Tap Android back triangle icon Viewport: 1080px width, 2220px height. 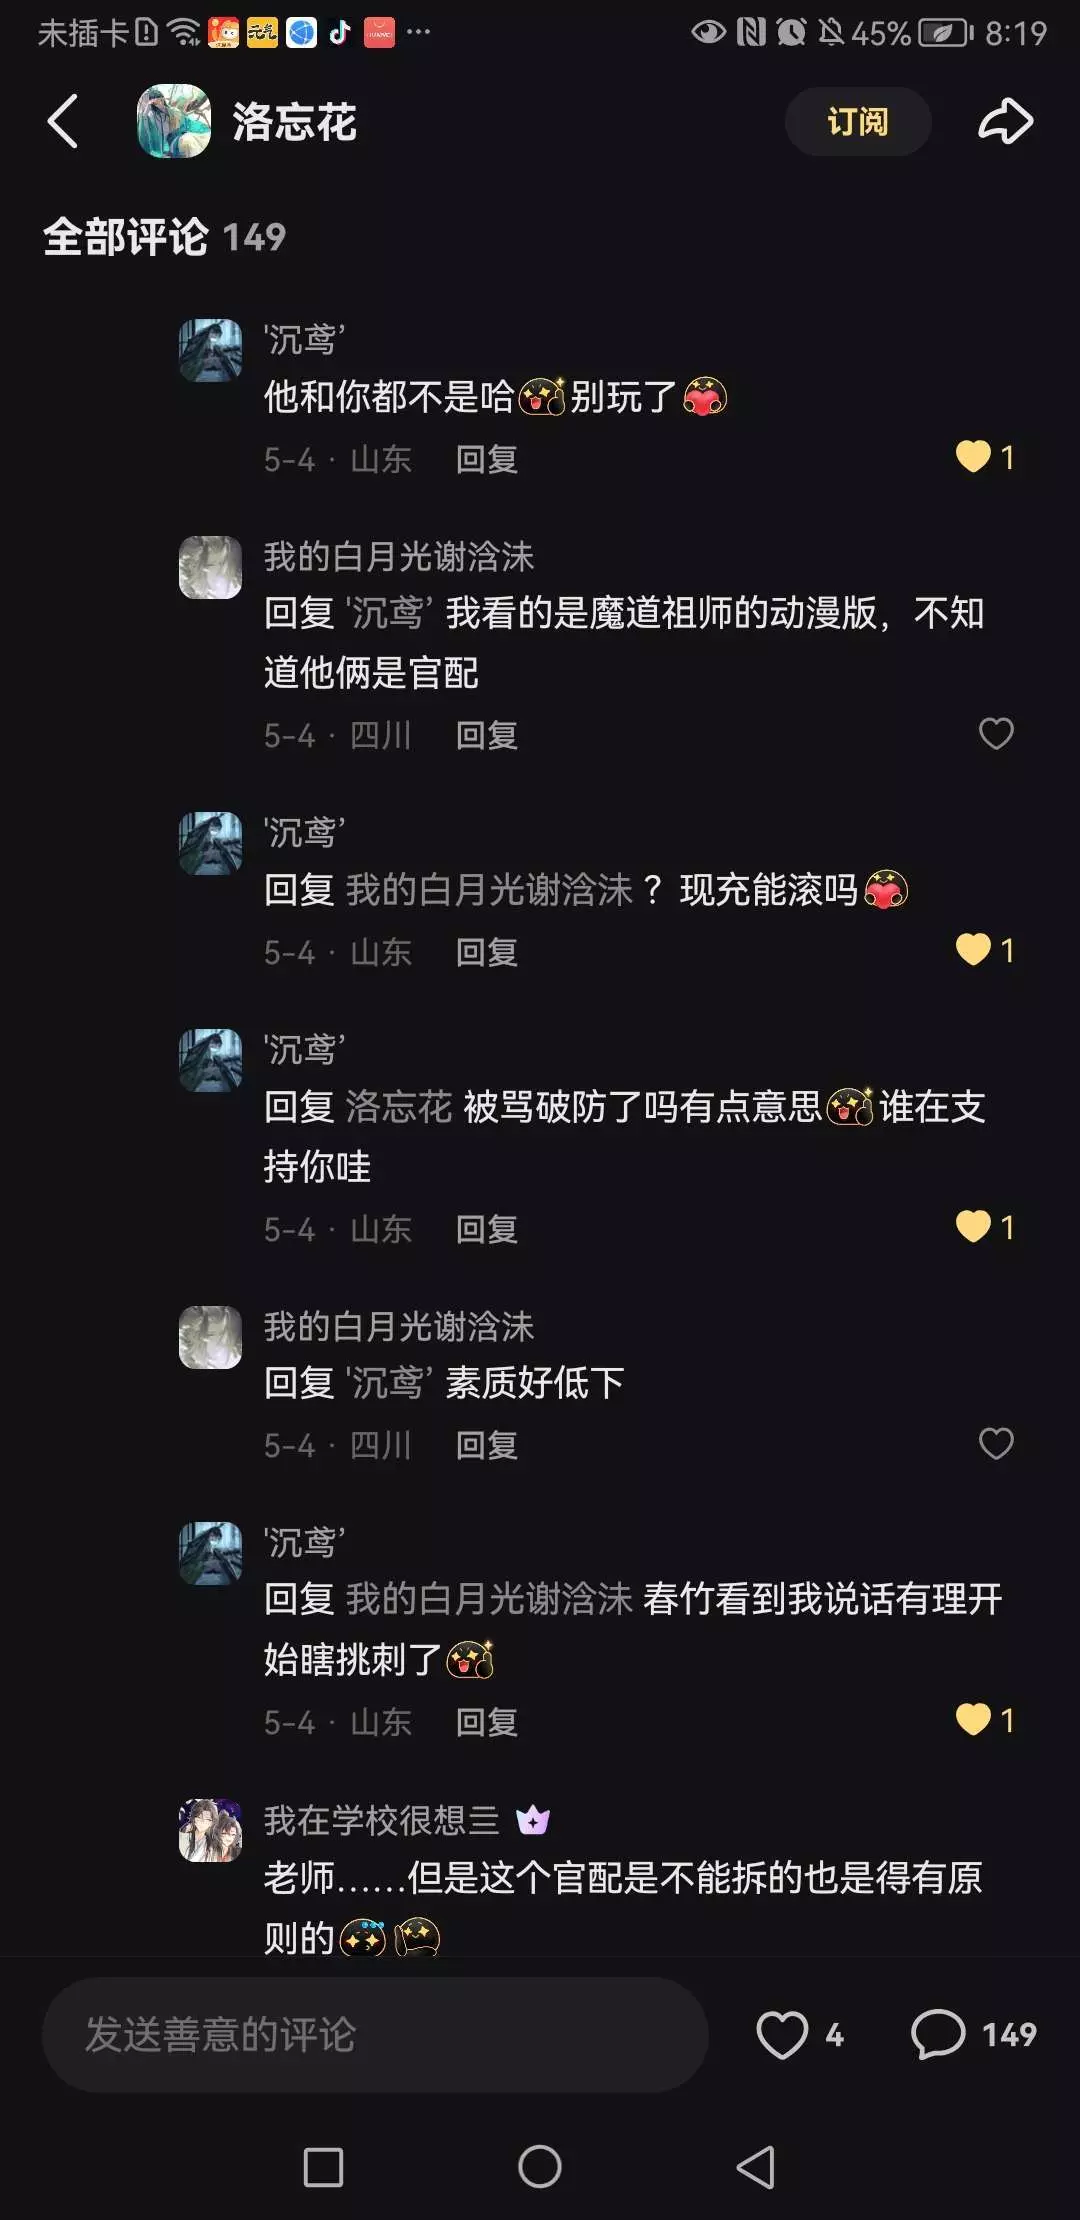pyautogui.click(x=756, y=2167)
